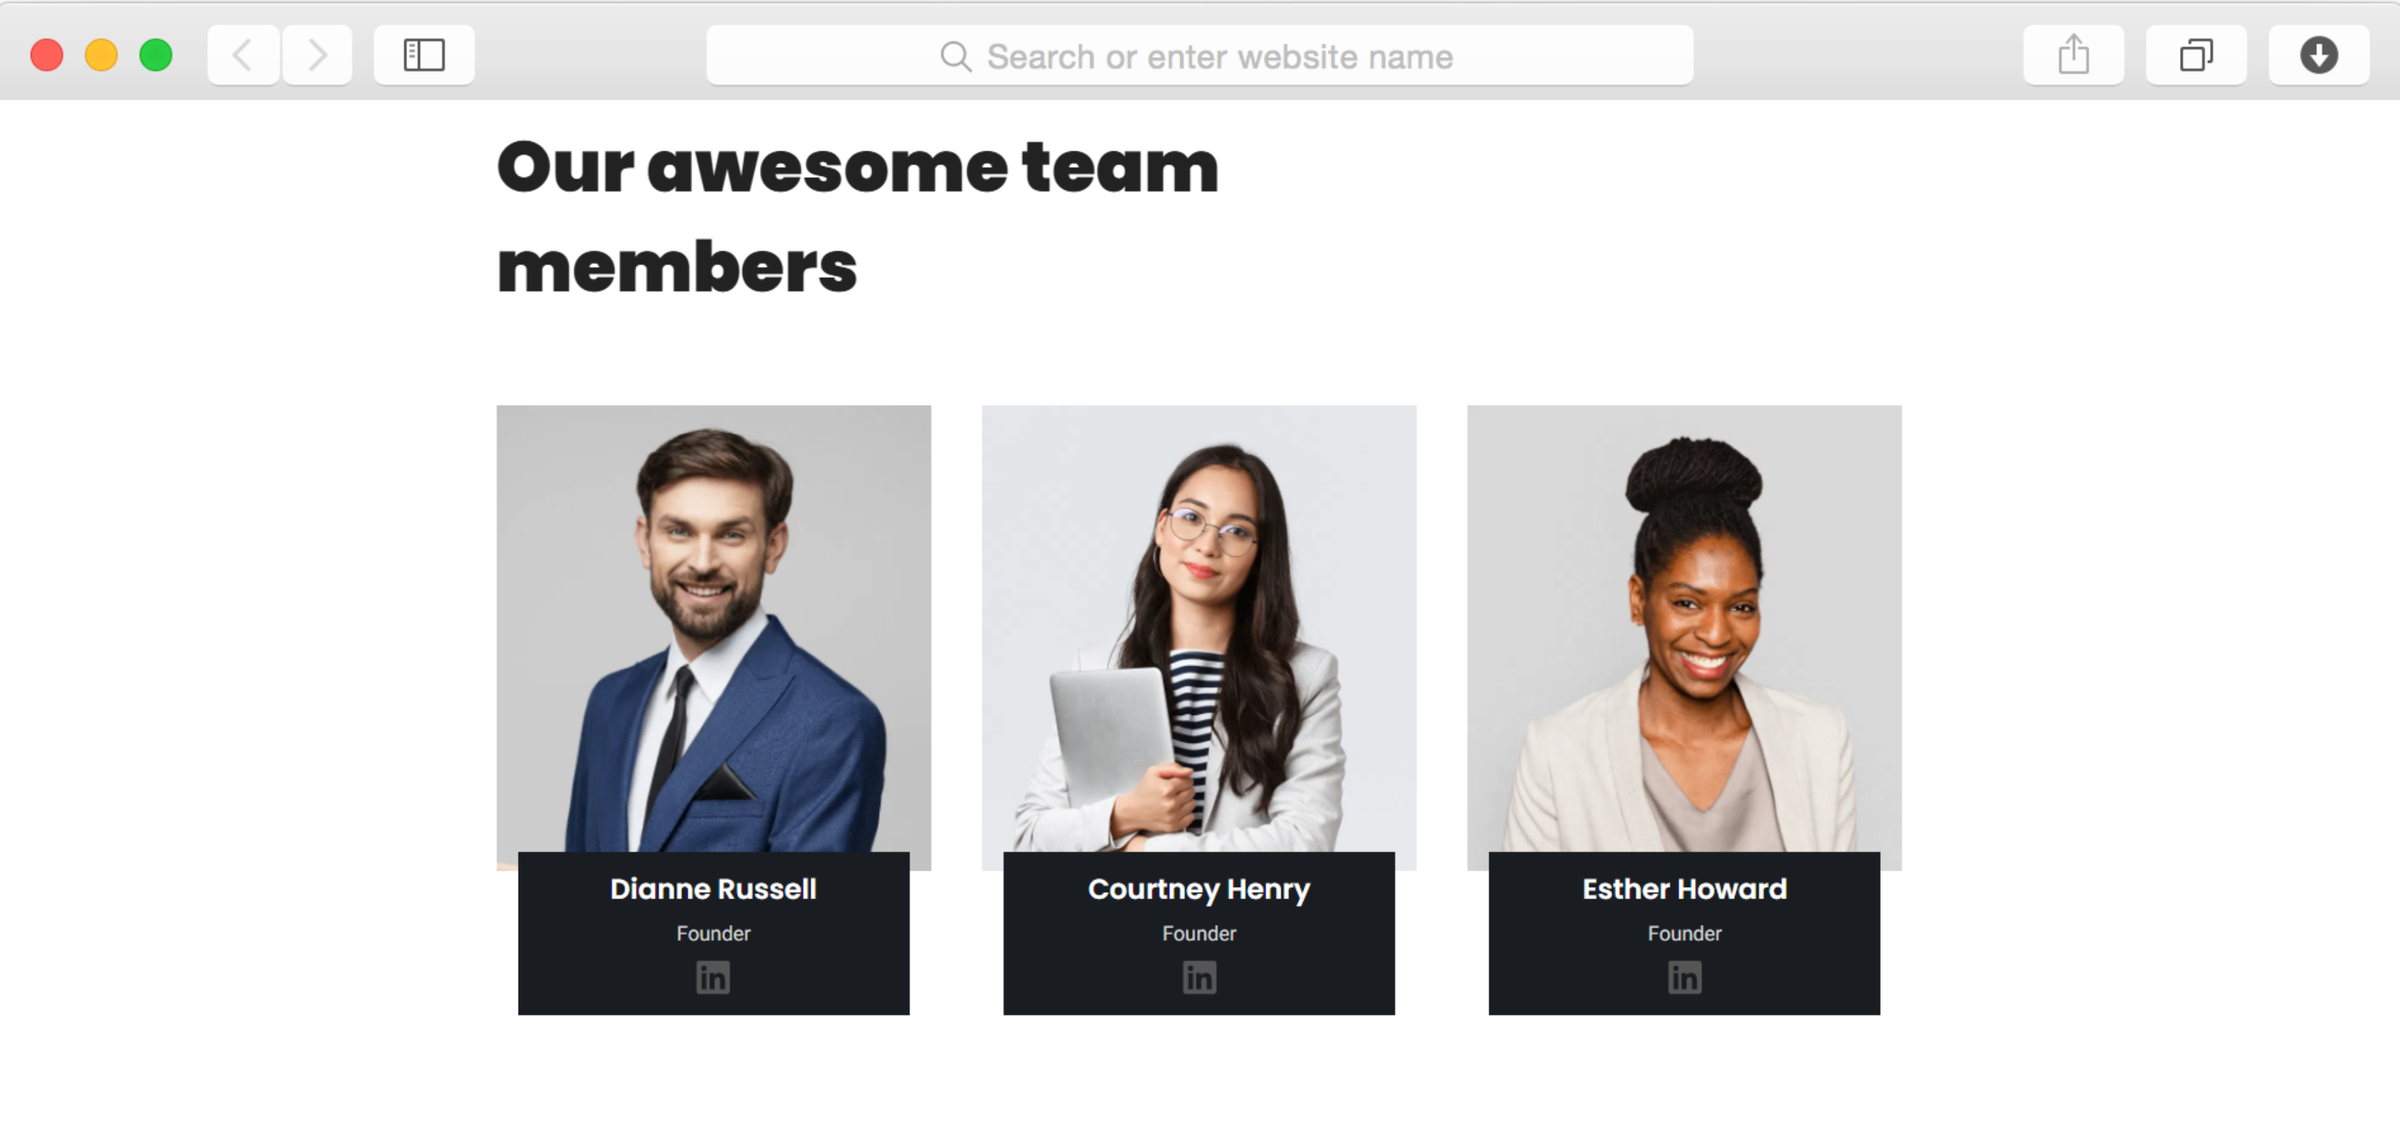Click the Esther Howard name link
2400x1125 pixels.
coord(1684,889)
